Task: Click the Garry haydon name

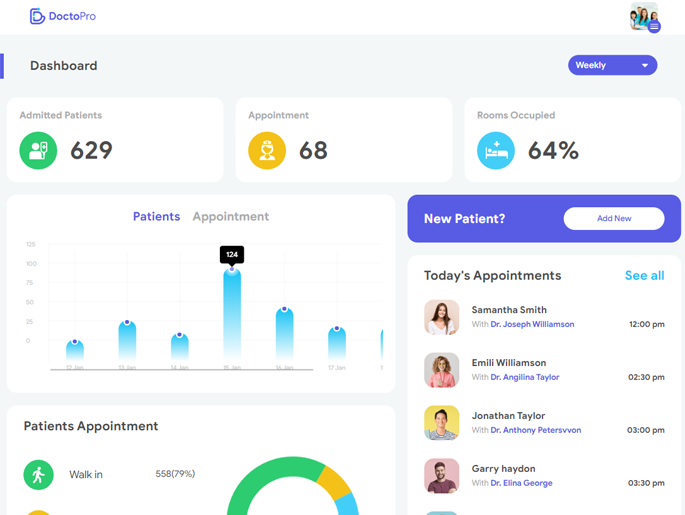Action: click(x=503, y=469)
